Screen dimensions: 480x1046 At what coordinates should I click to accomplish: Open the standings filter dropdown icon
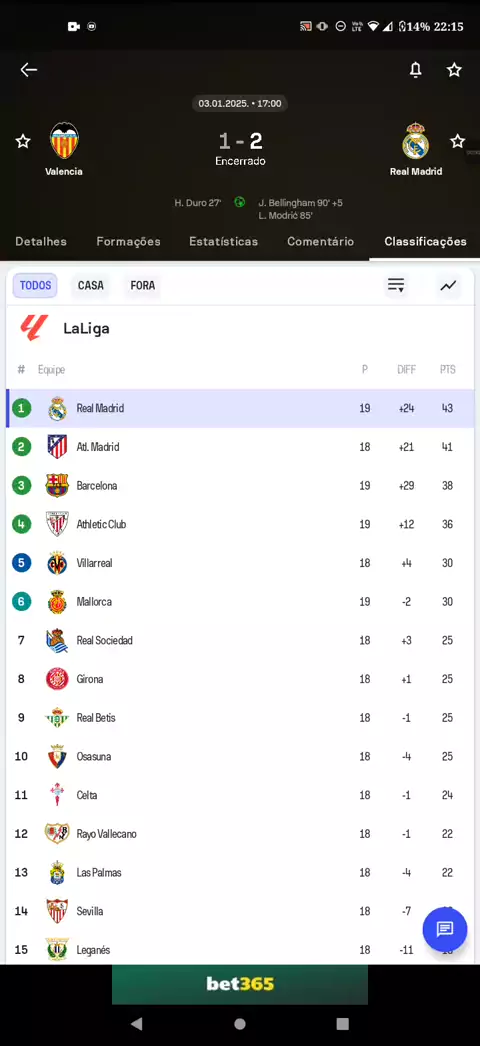(x=396, y=286)
